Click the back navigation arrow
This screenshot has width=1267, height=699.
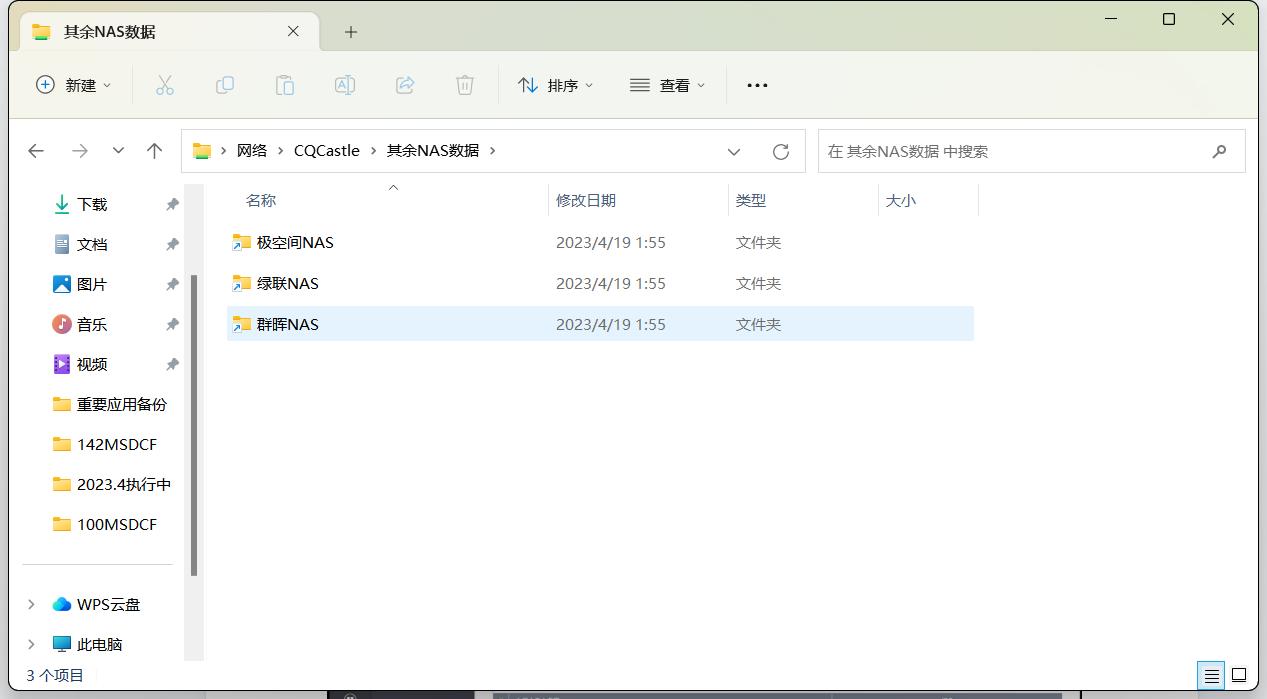click(36, 151)
